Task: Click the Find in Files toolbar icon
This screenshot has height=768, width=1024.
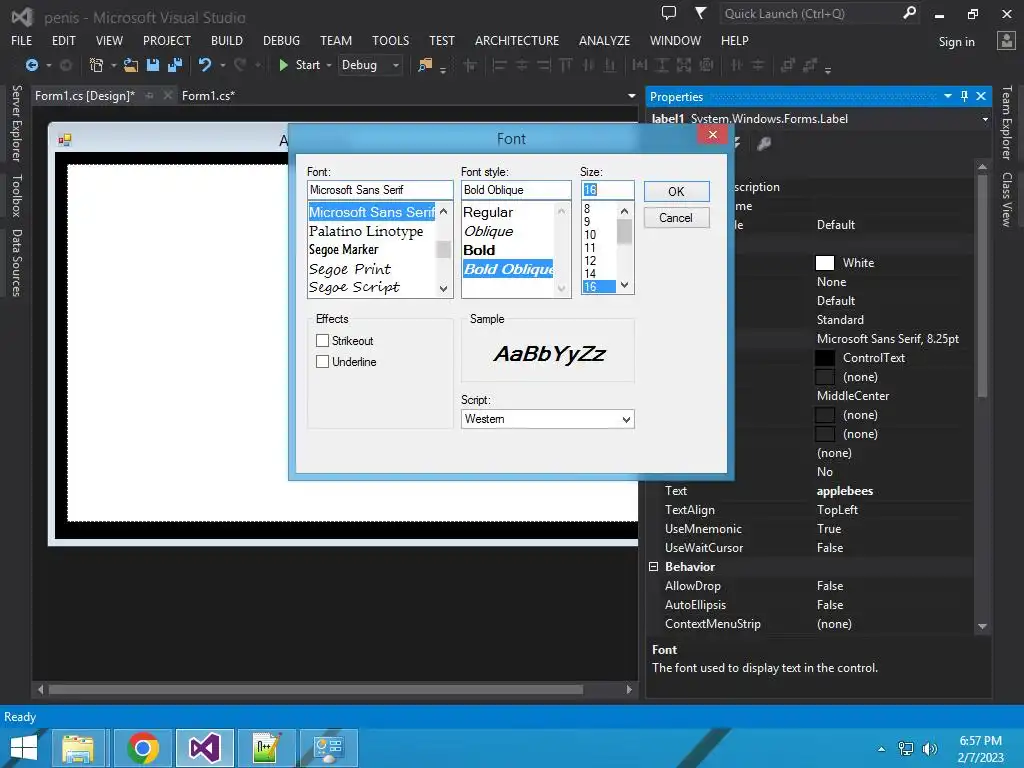Action: [x=425, y=65]
